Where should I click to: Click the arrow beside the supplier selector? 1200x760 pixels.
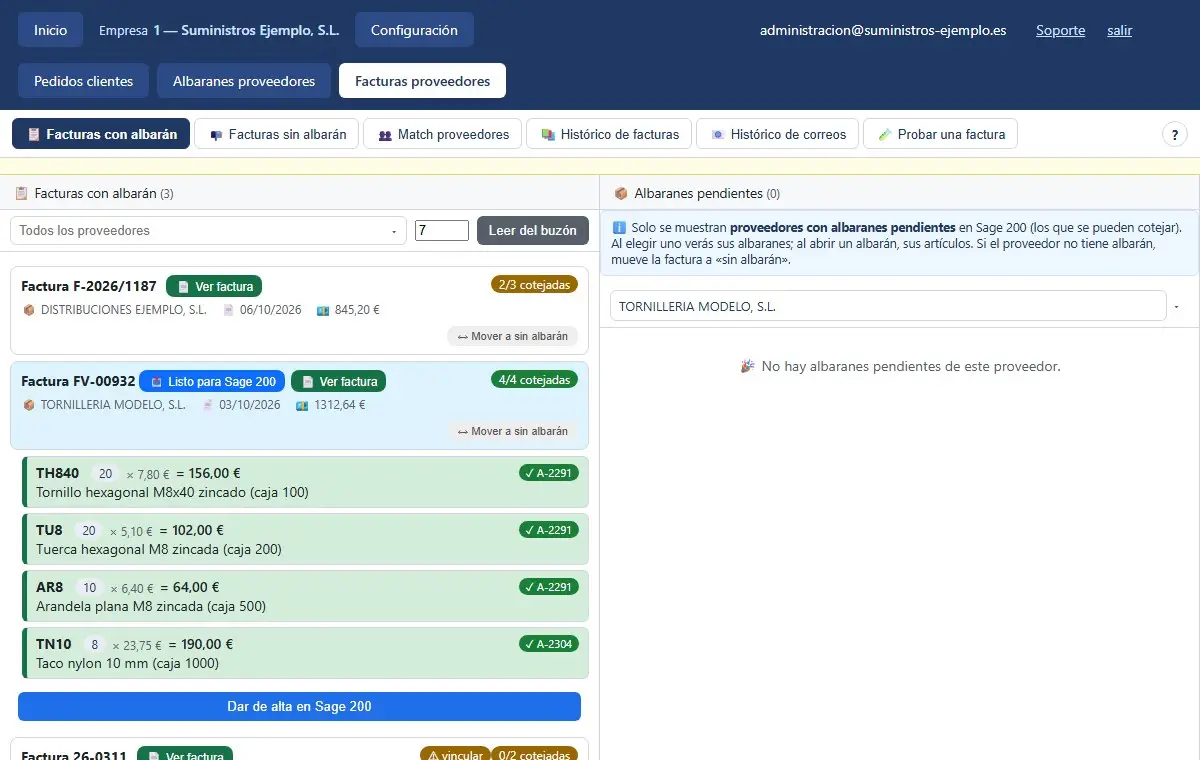1176,307
